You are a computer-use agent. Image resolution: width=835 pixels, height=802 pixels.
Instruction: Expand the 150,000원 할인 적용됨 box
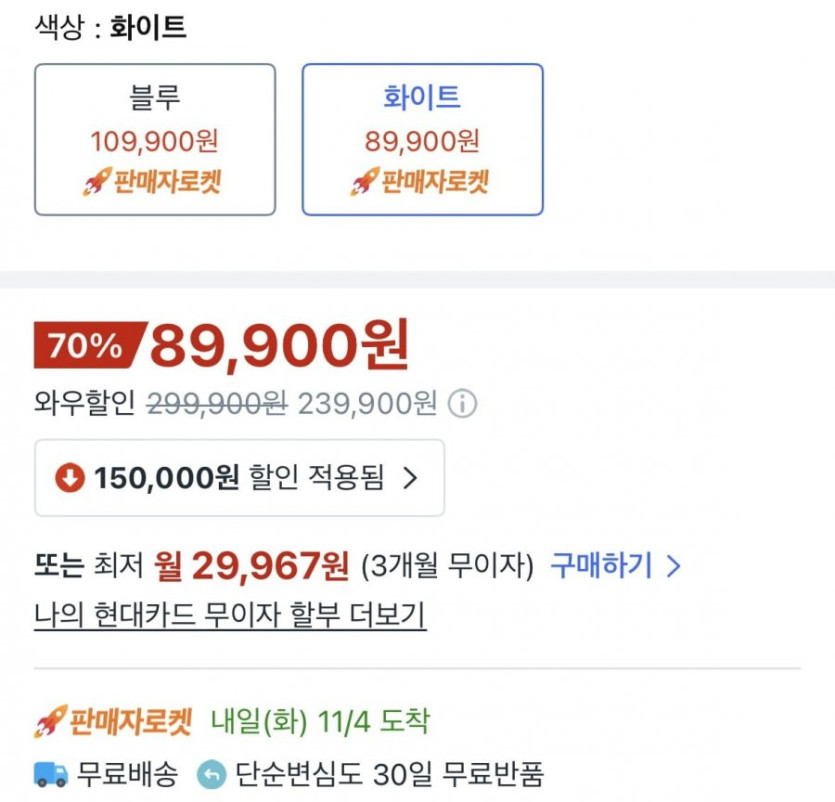[239, 478]
